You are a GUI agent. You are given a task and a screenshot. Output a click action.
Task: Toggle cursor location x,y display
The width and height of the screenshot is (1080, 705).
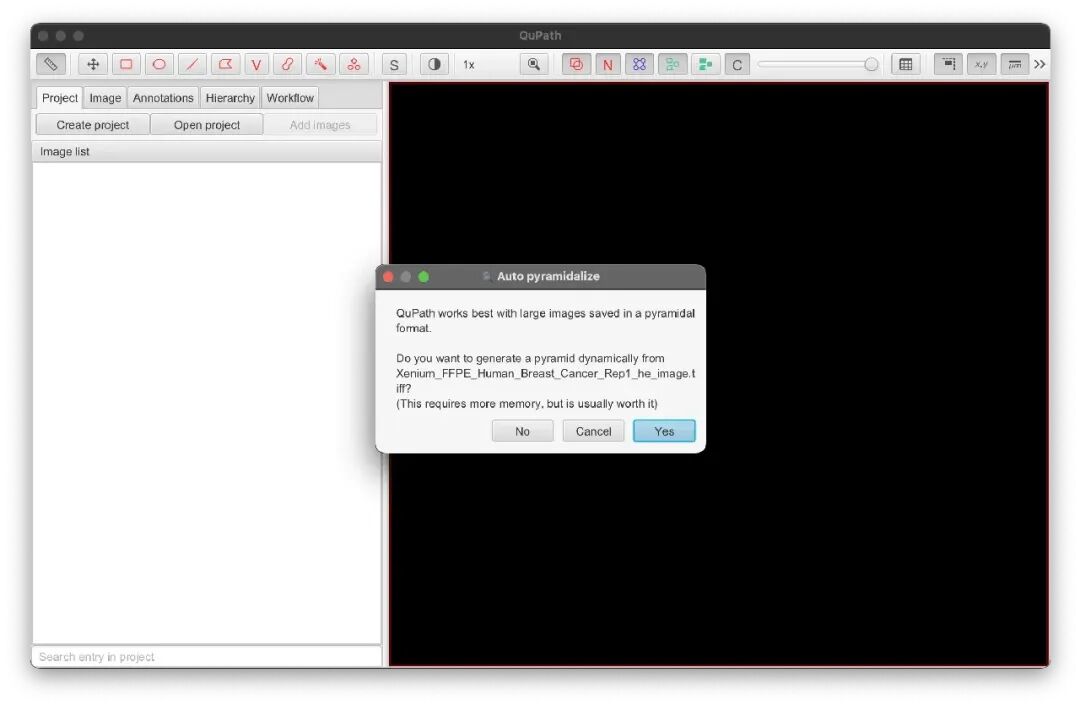[982, 64]
